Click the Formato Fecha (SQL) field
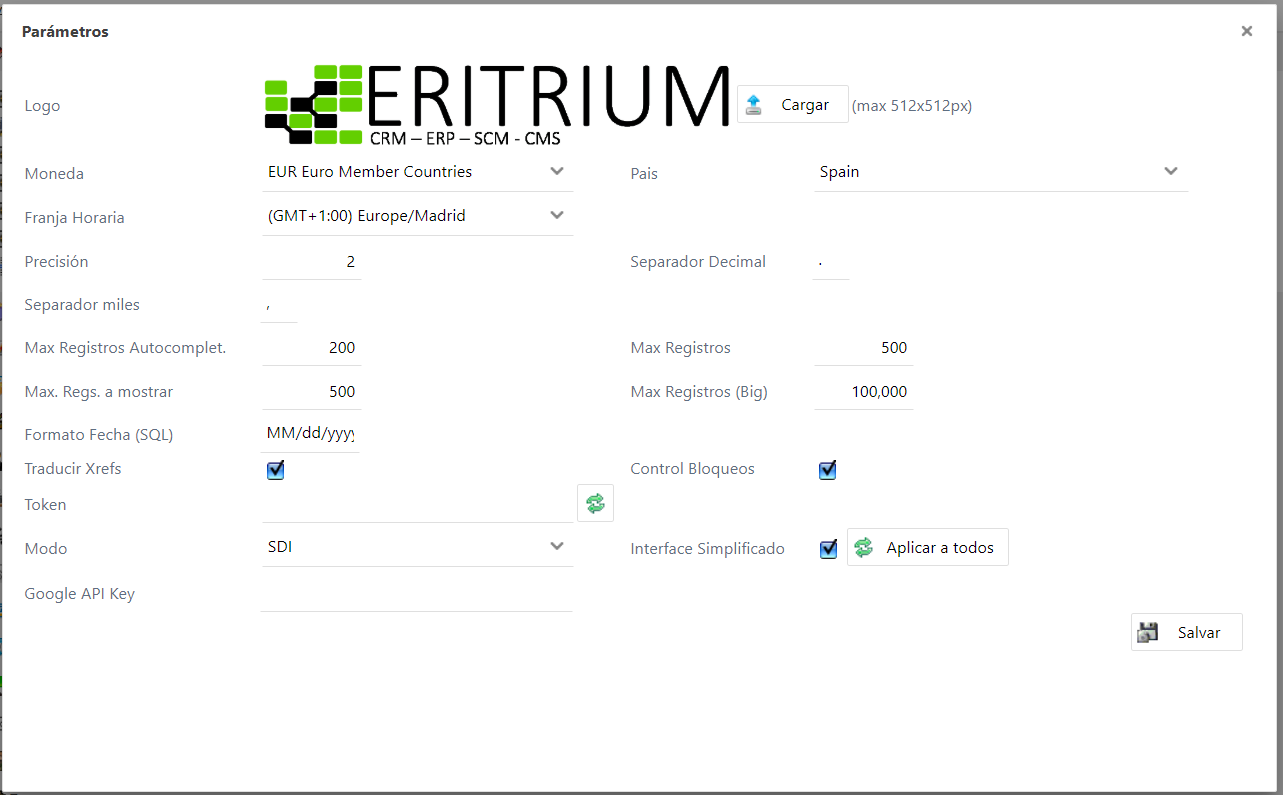Screen dimensions: 1283x795 coord(311,435)
